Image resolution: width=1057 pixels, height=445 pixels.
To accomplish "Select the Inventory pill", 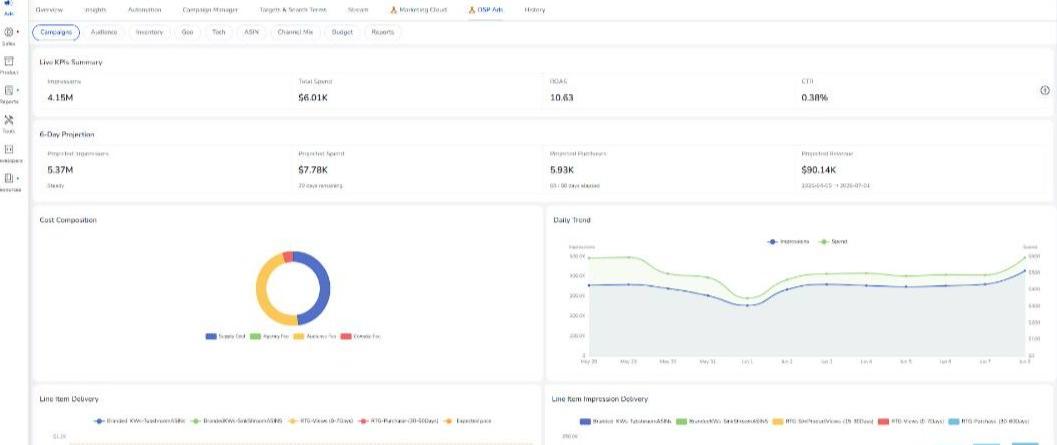I will pos(149,32).
